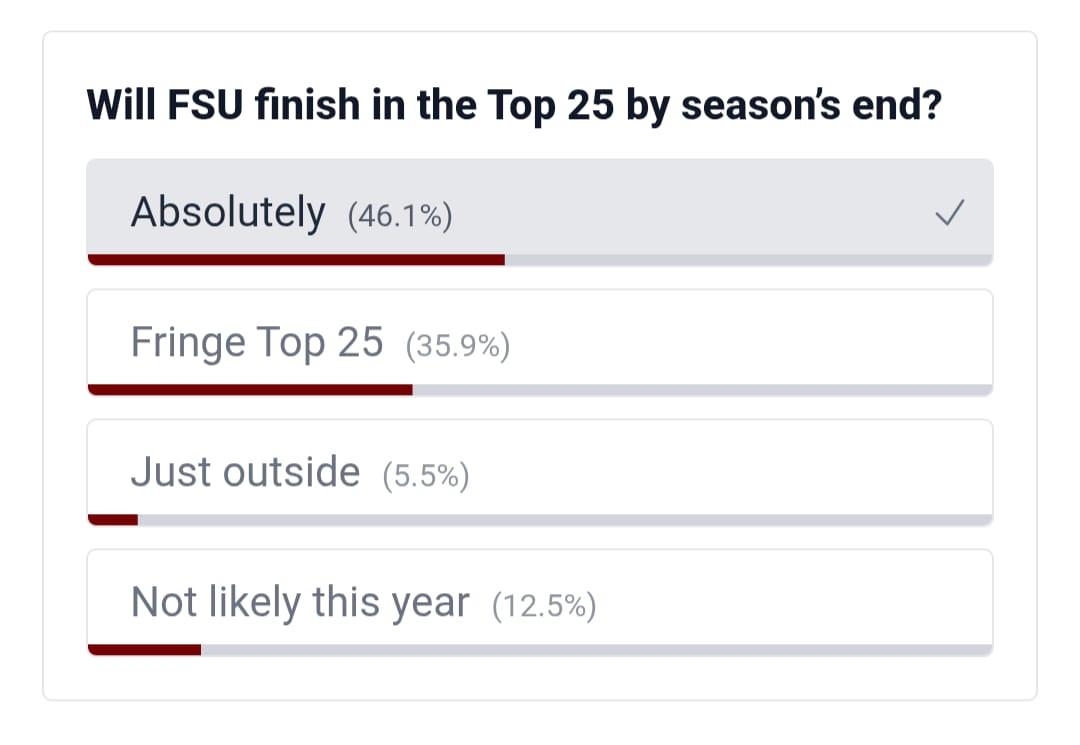Click the 35.9% percentage label

click(x=458, y=346)
